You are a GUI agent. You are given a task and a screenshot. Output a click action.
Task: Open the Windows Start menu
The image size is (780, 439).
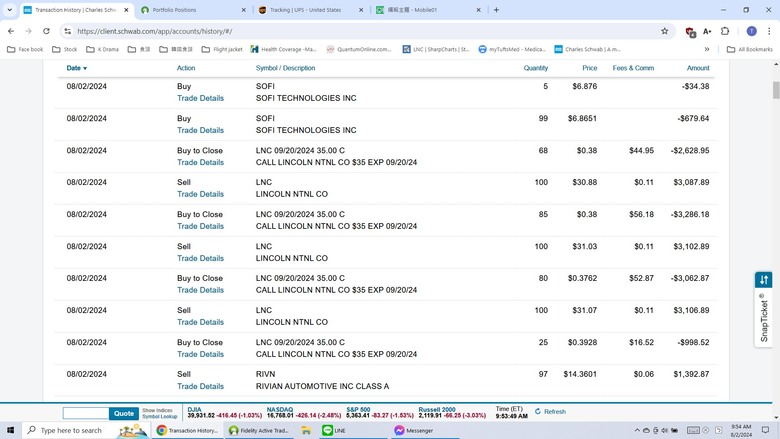(10, 430)
